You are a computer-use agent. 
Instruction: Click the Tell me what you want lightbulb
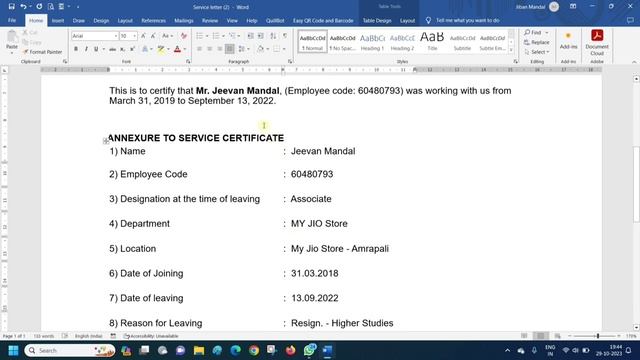(428, 20)
